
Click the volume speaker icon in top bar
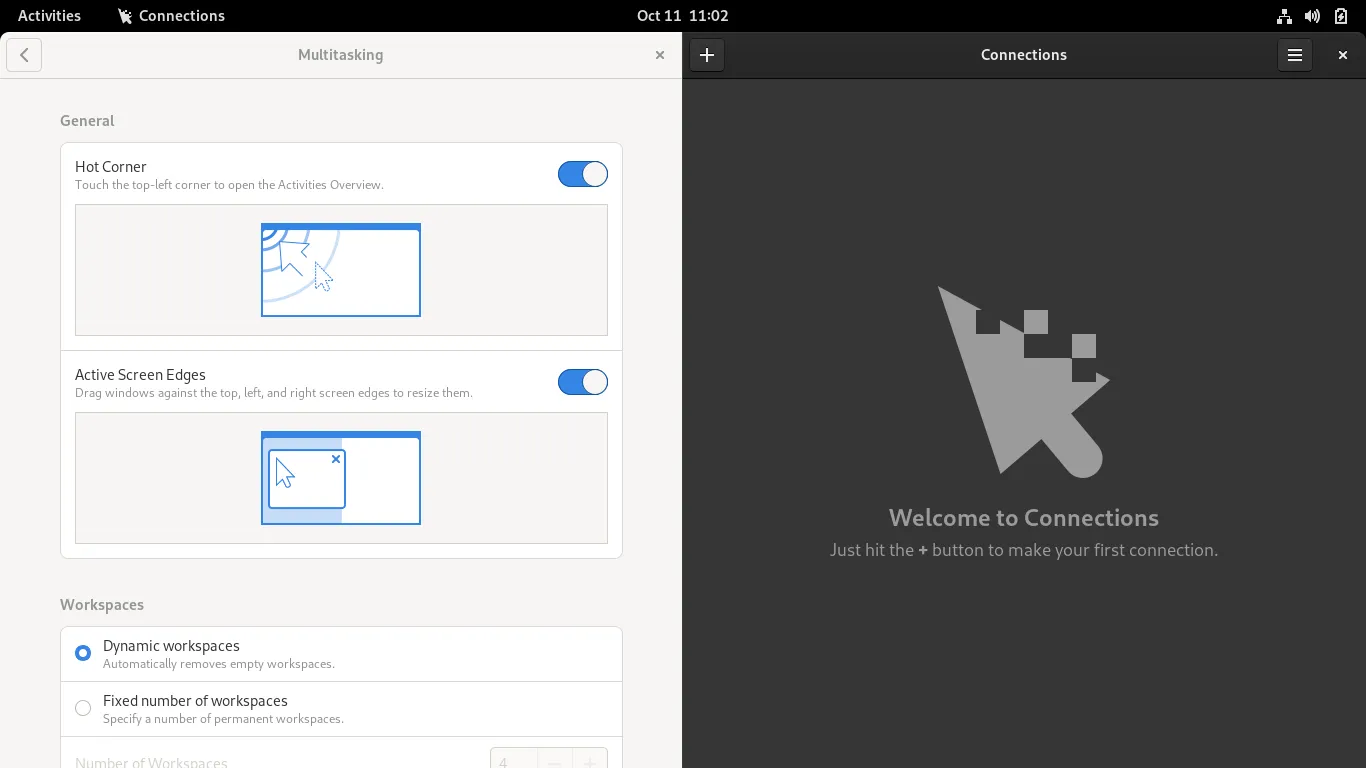tap(1312, 16)
